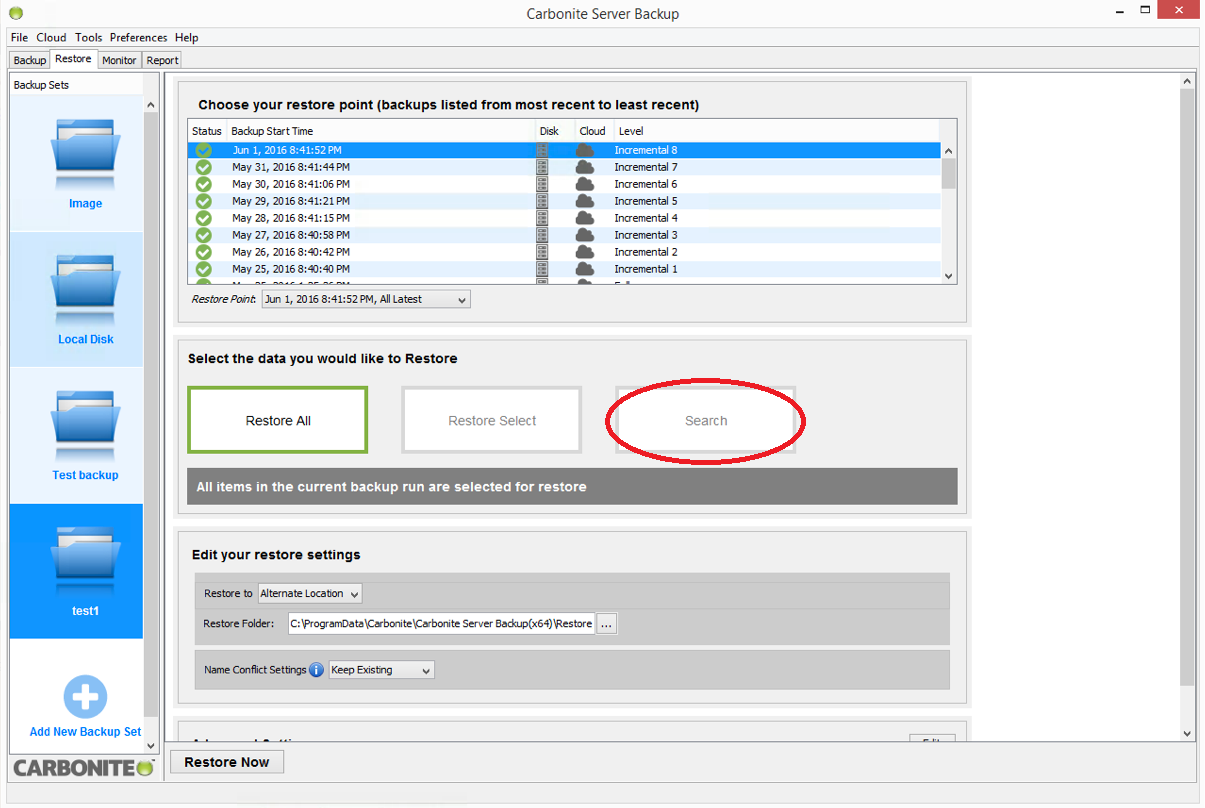Image resolution: width=1205 pixels, height=808 pixels.
Task: Click the Add New Backup Set plus icon
Action: pos(85,697)
